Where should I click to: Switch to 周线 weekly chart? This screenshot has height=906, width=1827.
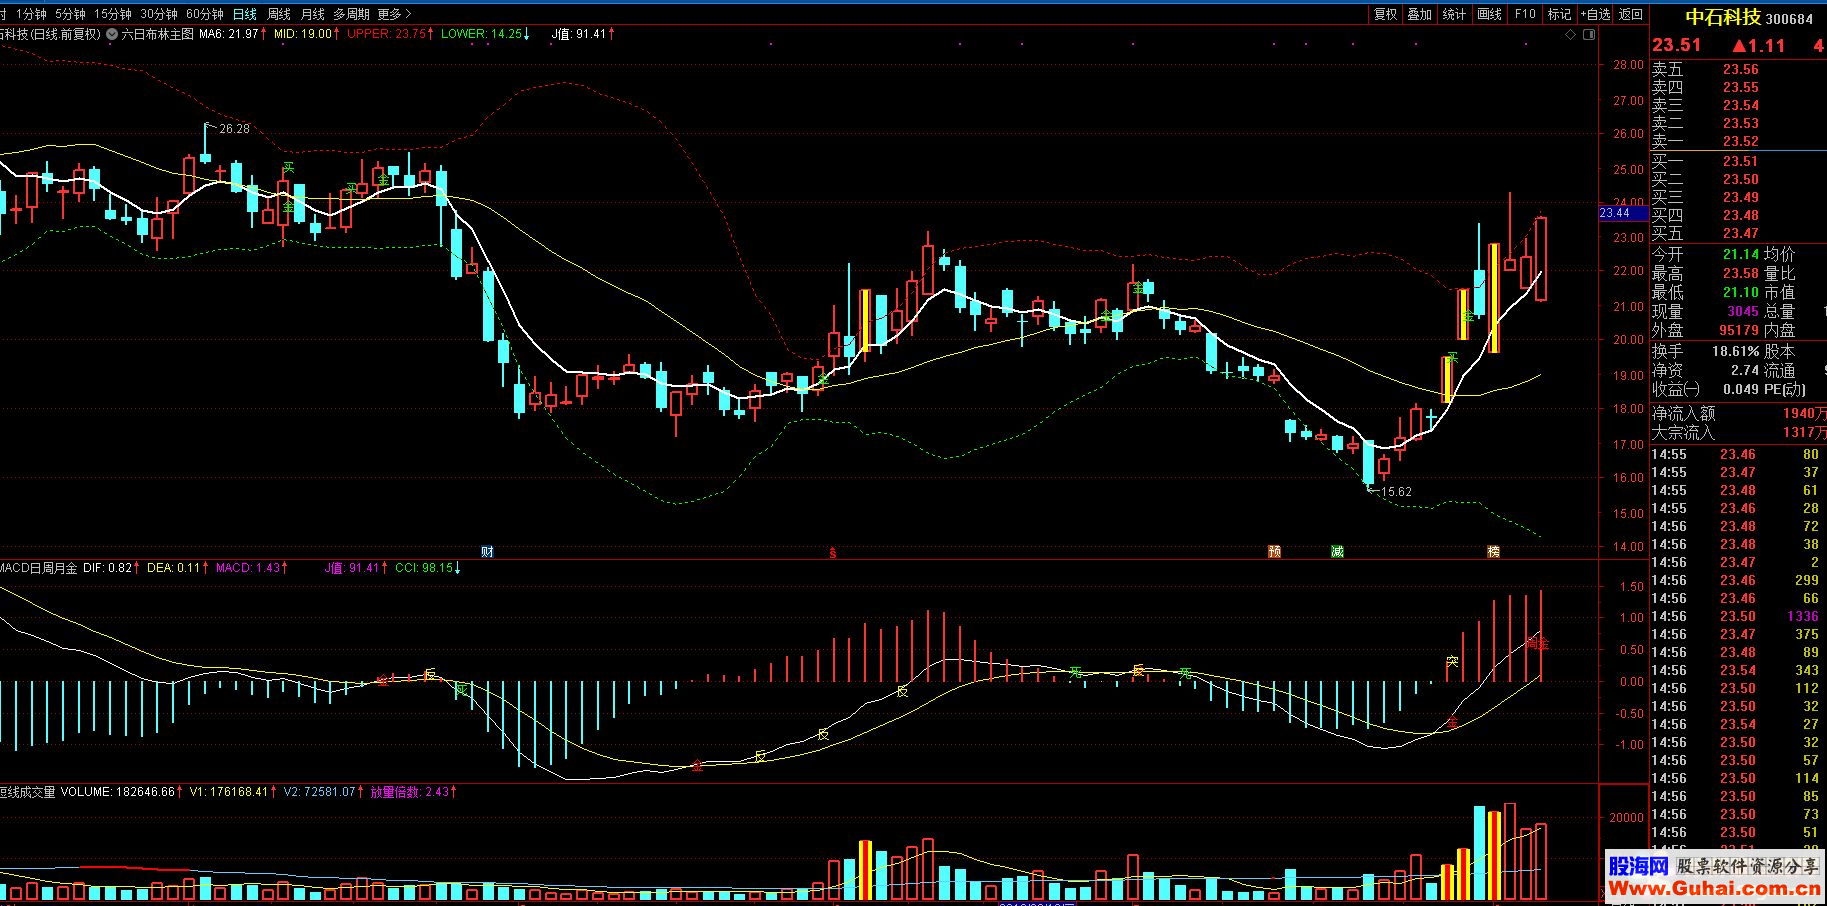(279, 14)
